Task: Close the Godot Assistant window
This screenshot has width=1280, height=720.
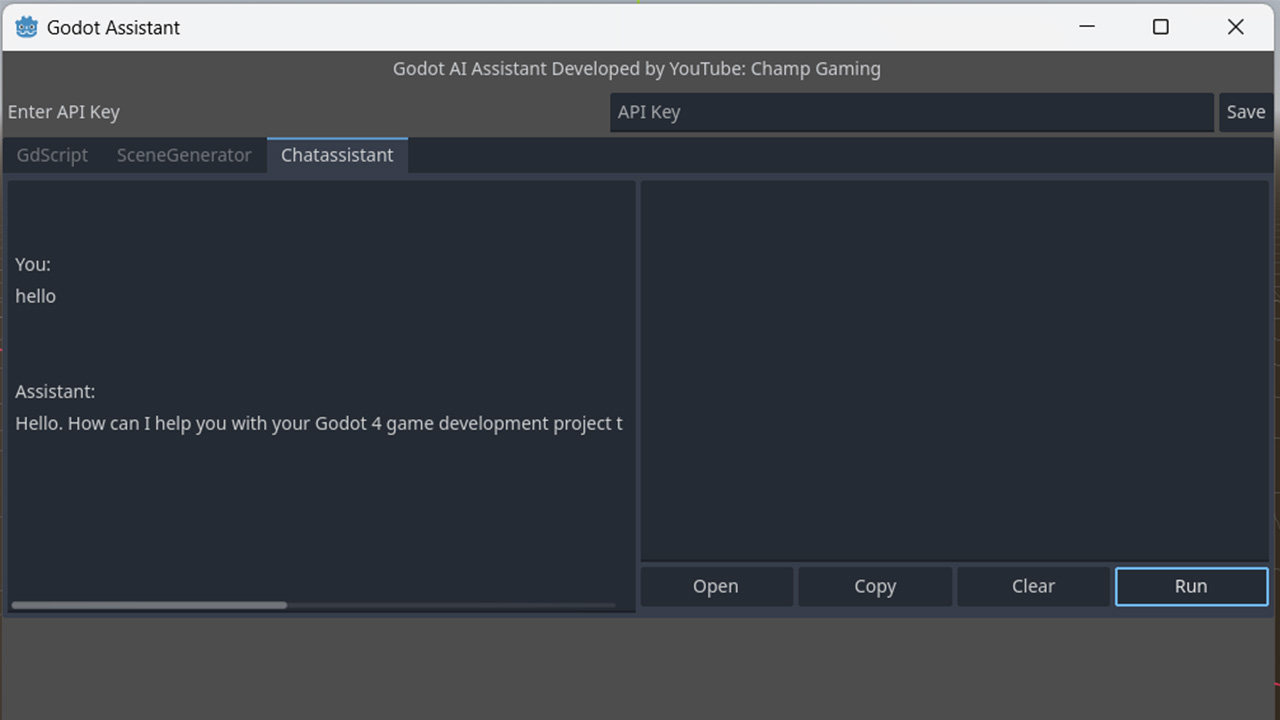Action: pyautogui.click(x=1236, y=27)
